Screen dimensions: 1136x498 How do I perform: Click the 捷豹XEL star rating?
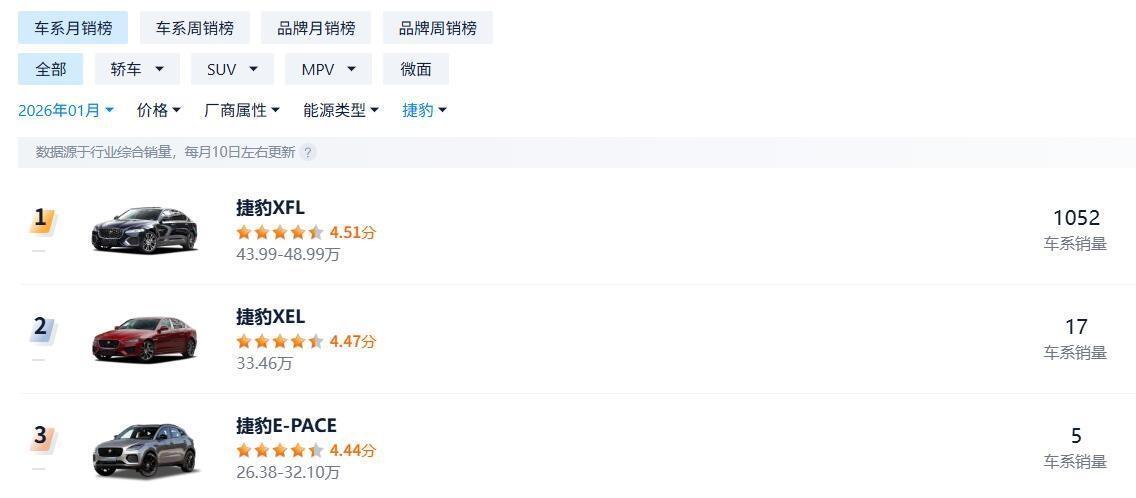280,341
